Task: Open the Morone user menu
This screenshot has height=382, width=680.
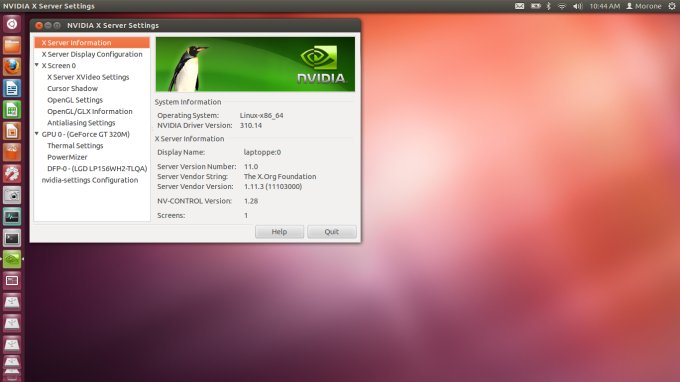Action: (644, 6)
